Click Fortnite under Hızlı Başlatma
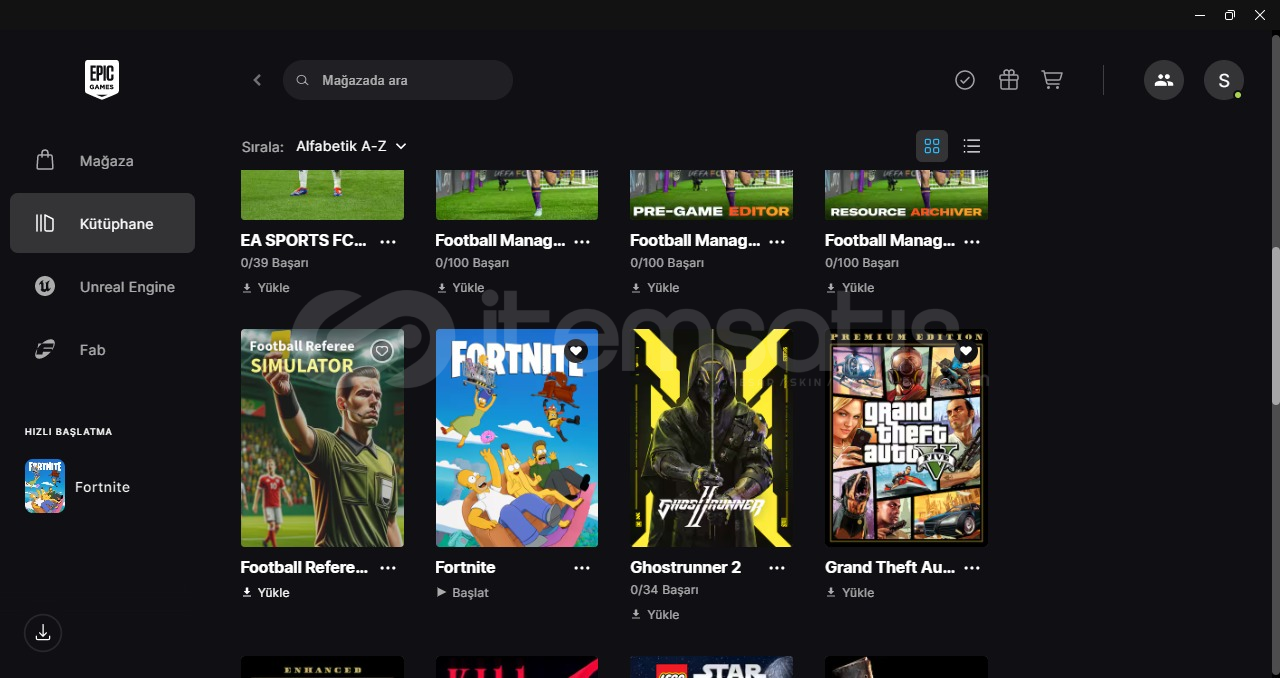 pos(102,487)
